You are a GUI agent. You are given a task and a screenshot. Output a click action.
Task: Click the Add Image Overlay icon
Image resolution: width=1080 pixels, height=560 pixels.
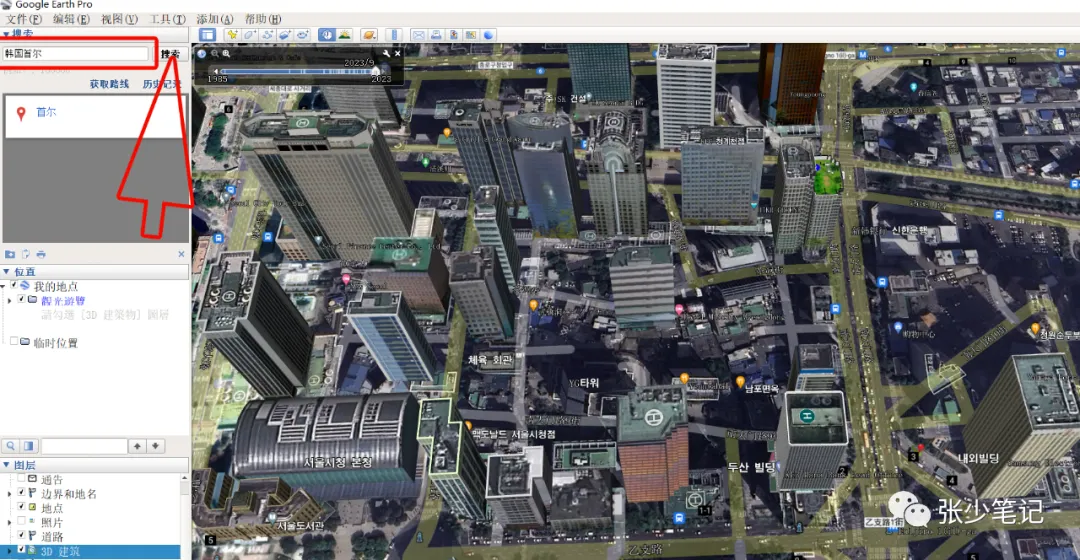[x=284, y=34]
